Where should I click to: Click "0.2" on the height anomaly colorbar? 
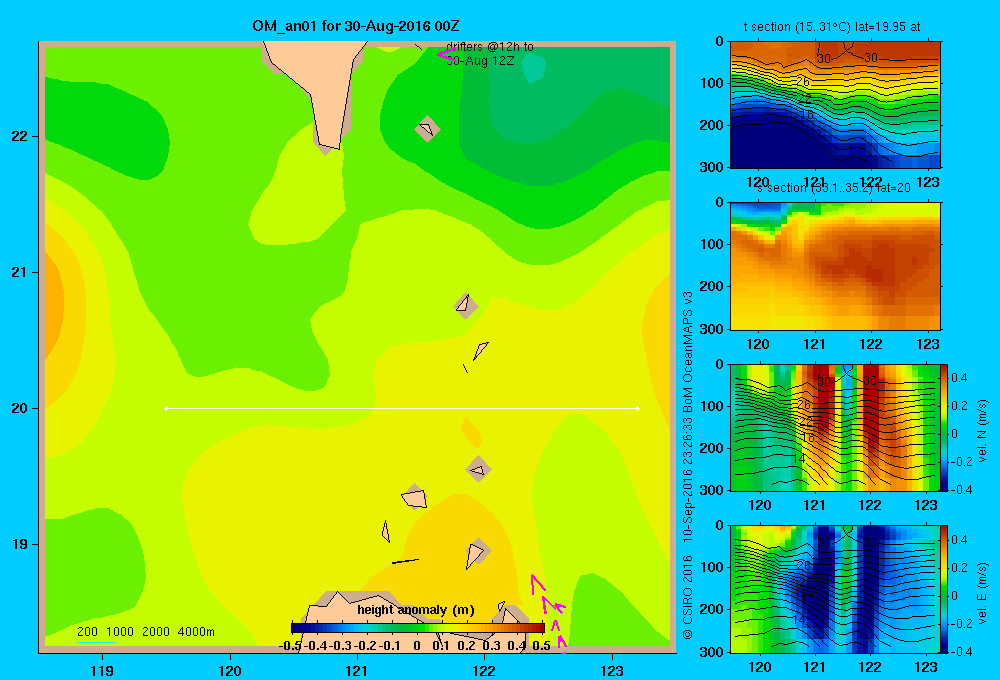pyautogui.click(x=466, y=646)
